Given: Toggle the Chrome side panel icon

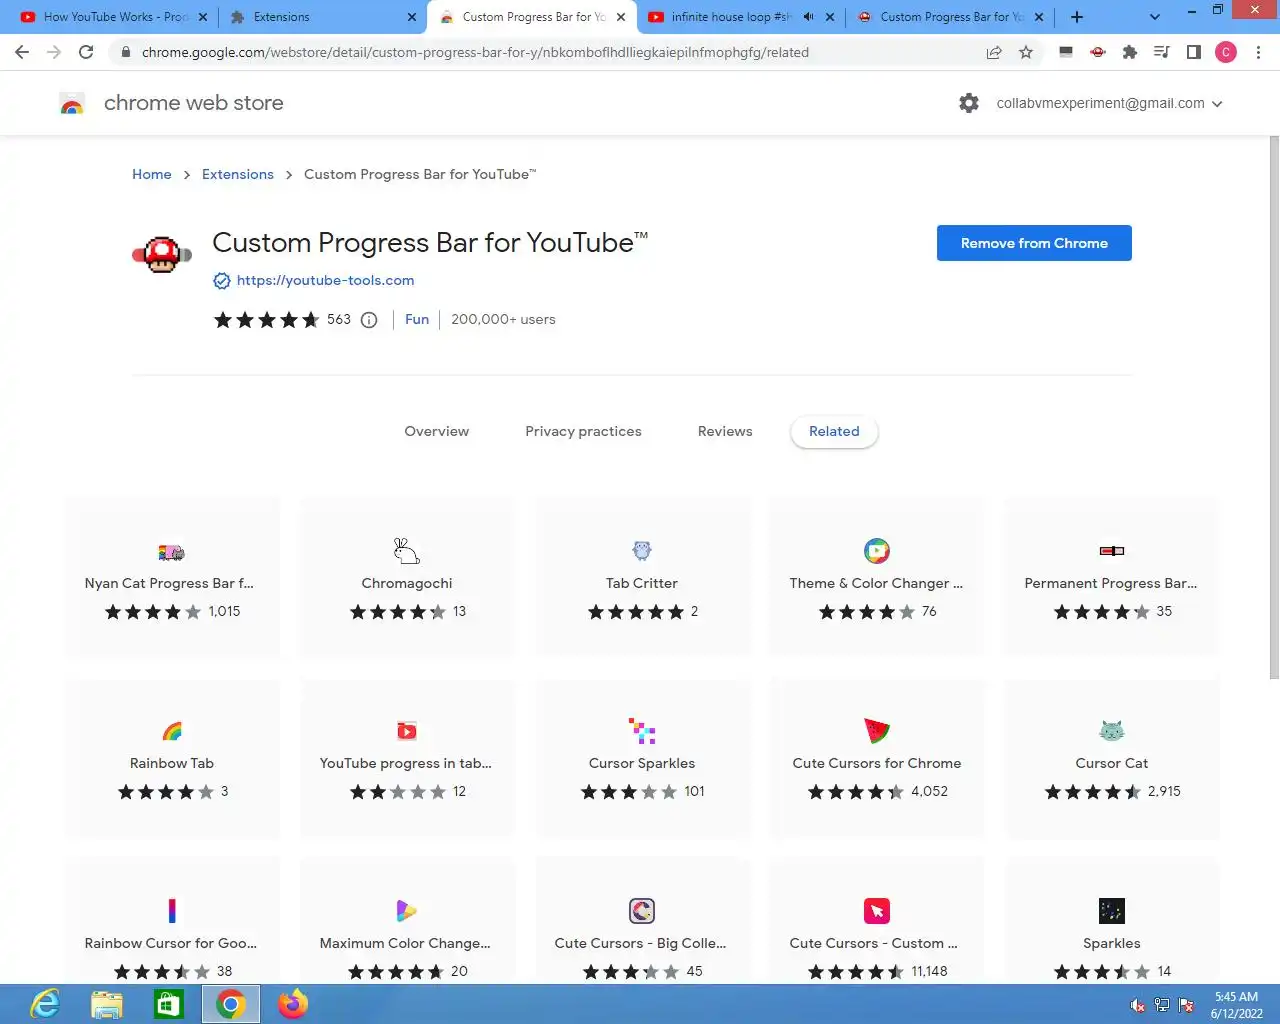Looking at the screenshot, I should pos(1194,52).
